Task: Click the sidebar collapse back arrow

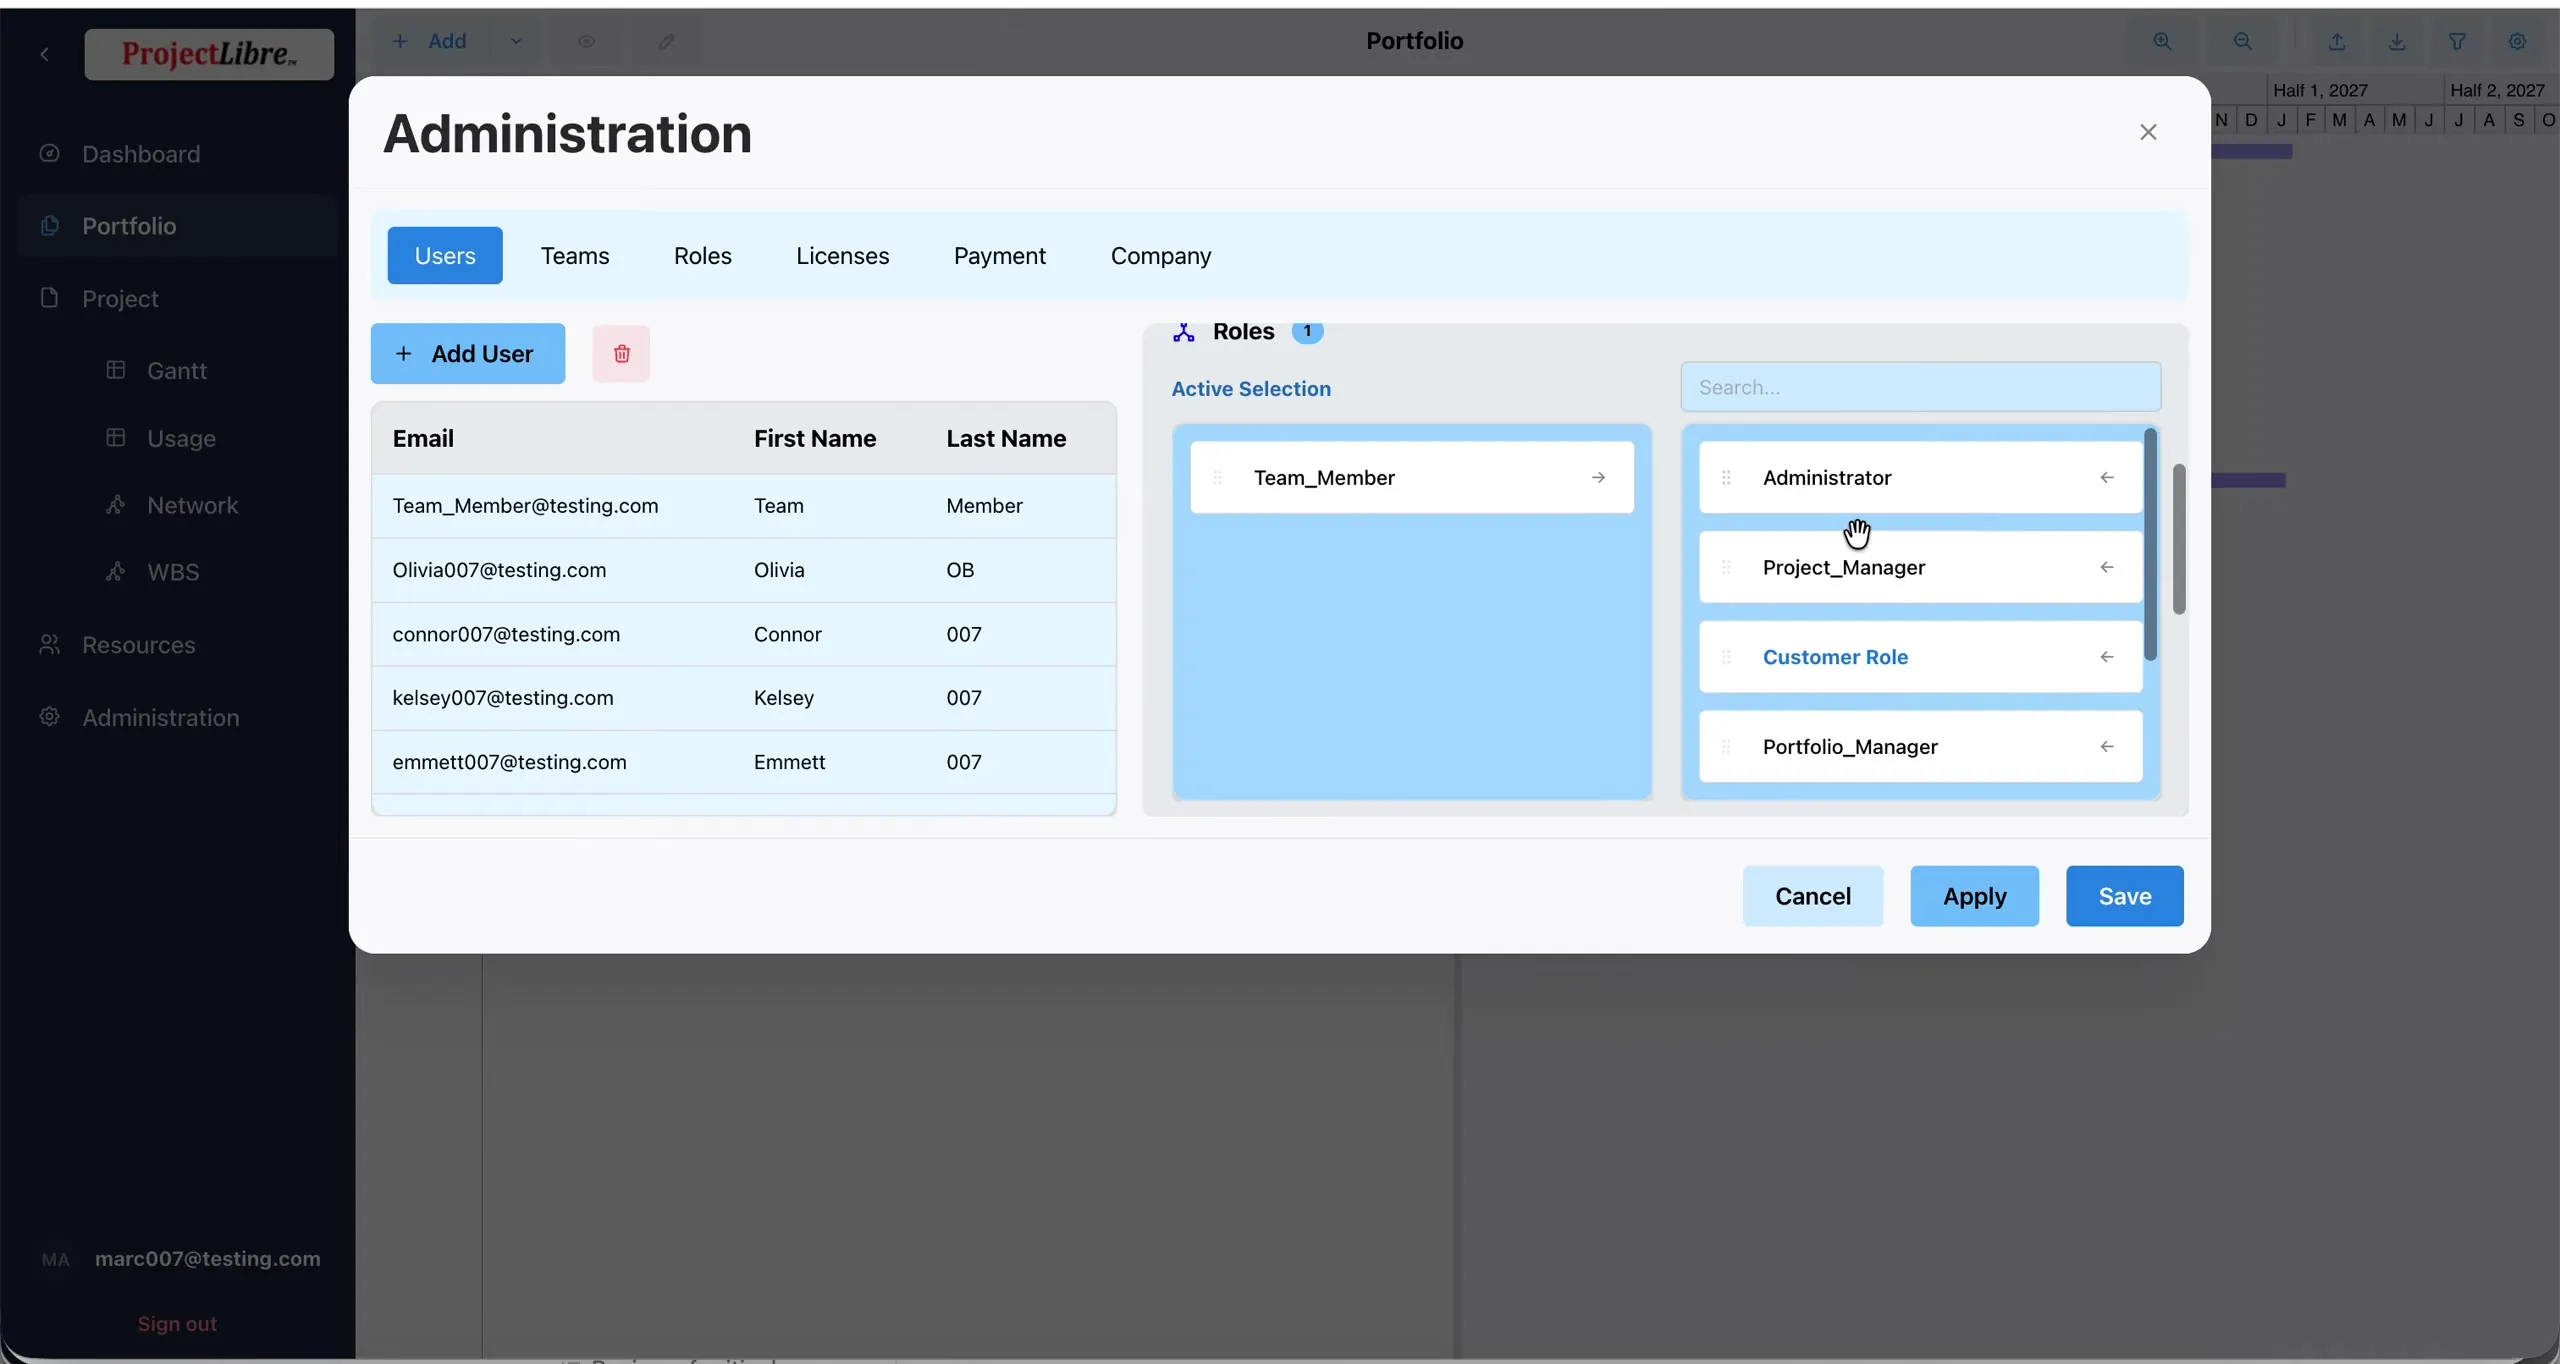Action: click(44, 54)
